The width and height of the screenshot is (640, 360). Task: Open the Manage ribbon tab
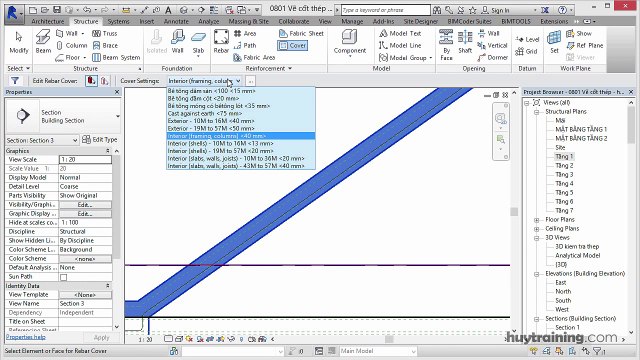click(x=352, y=21)
